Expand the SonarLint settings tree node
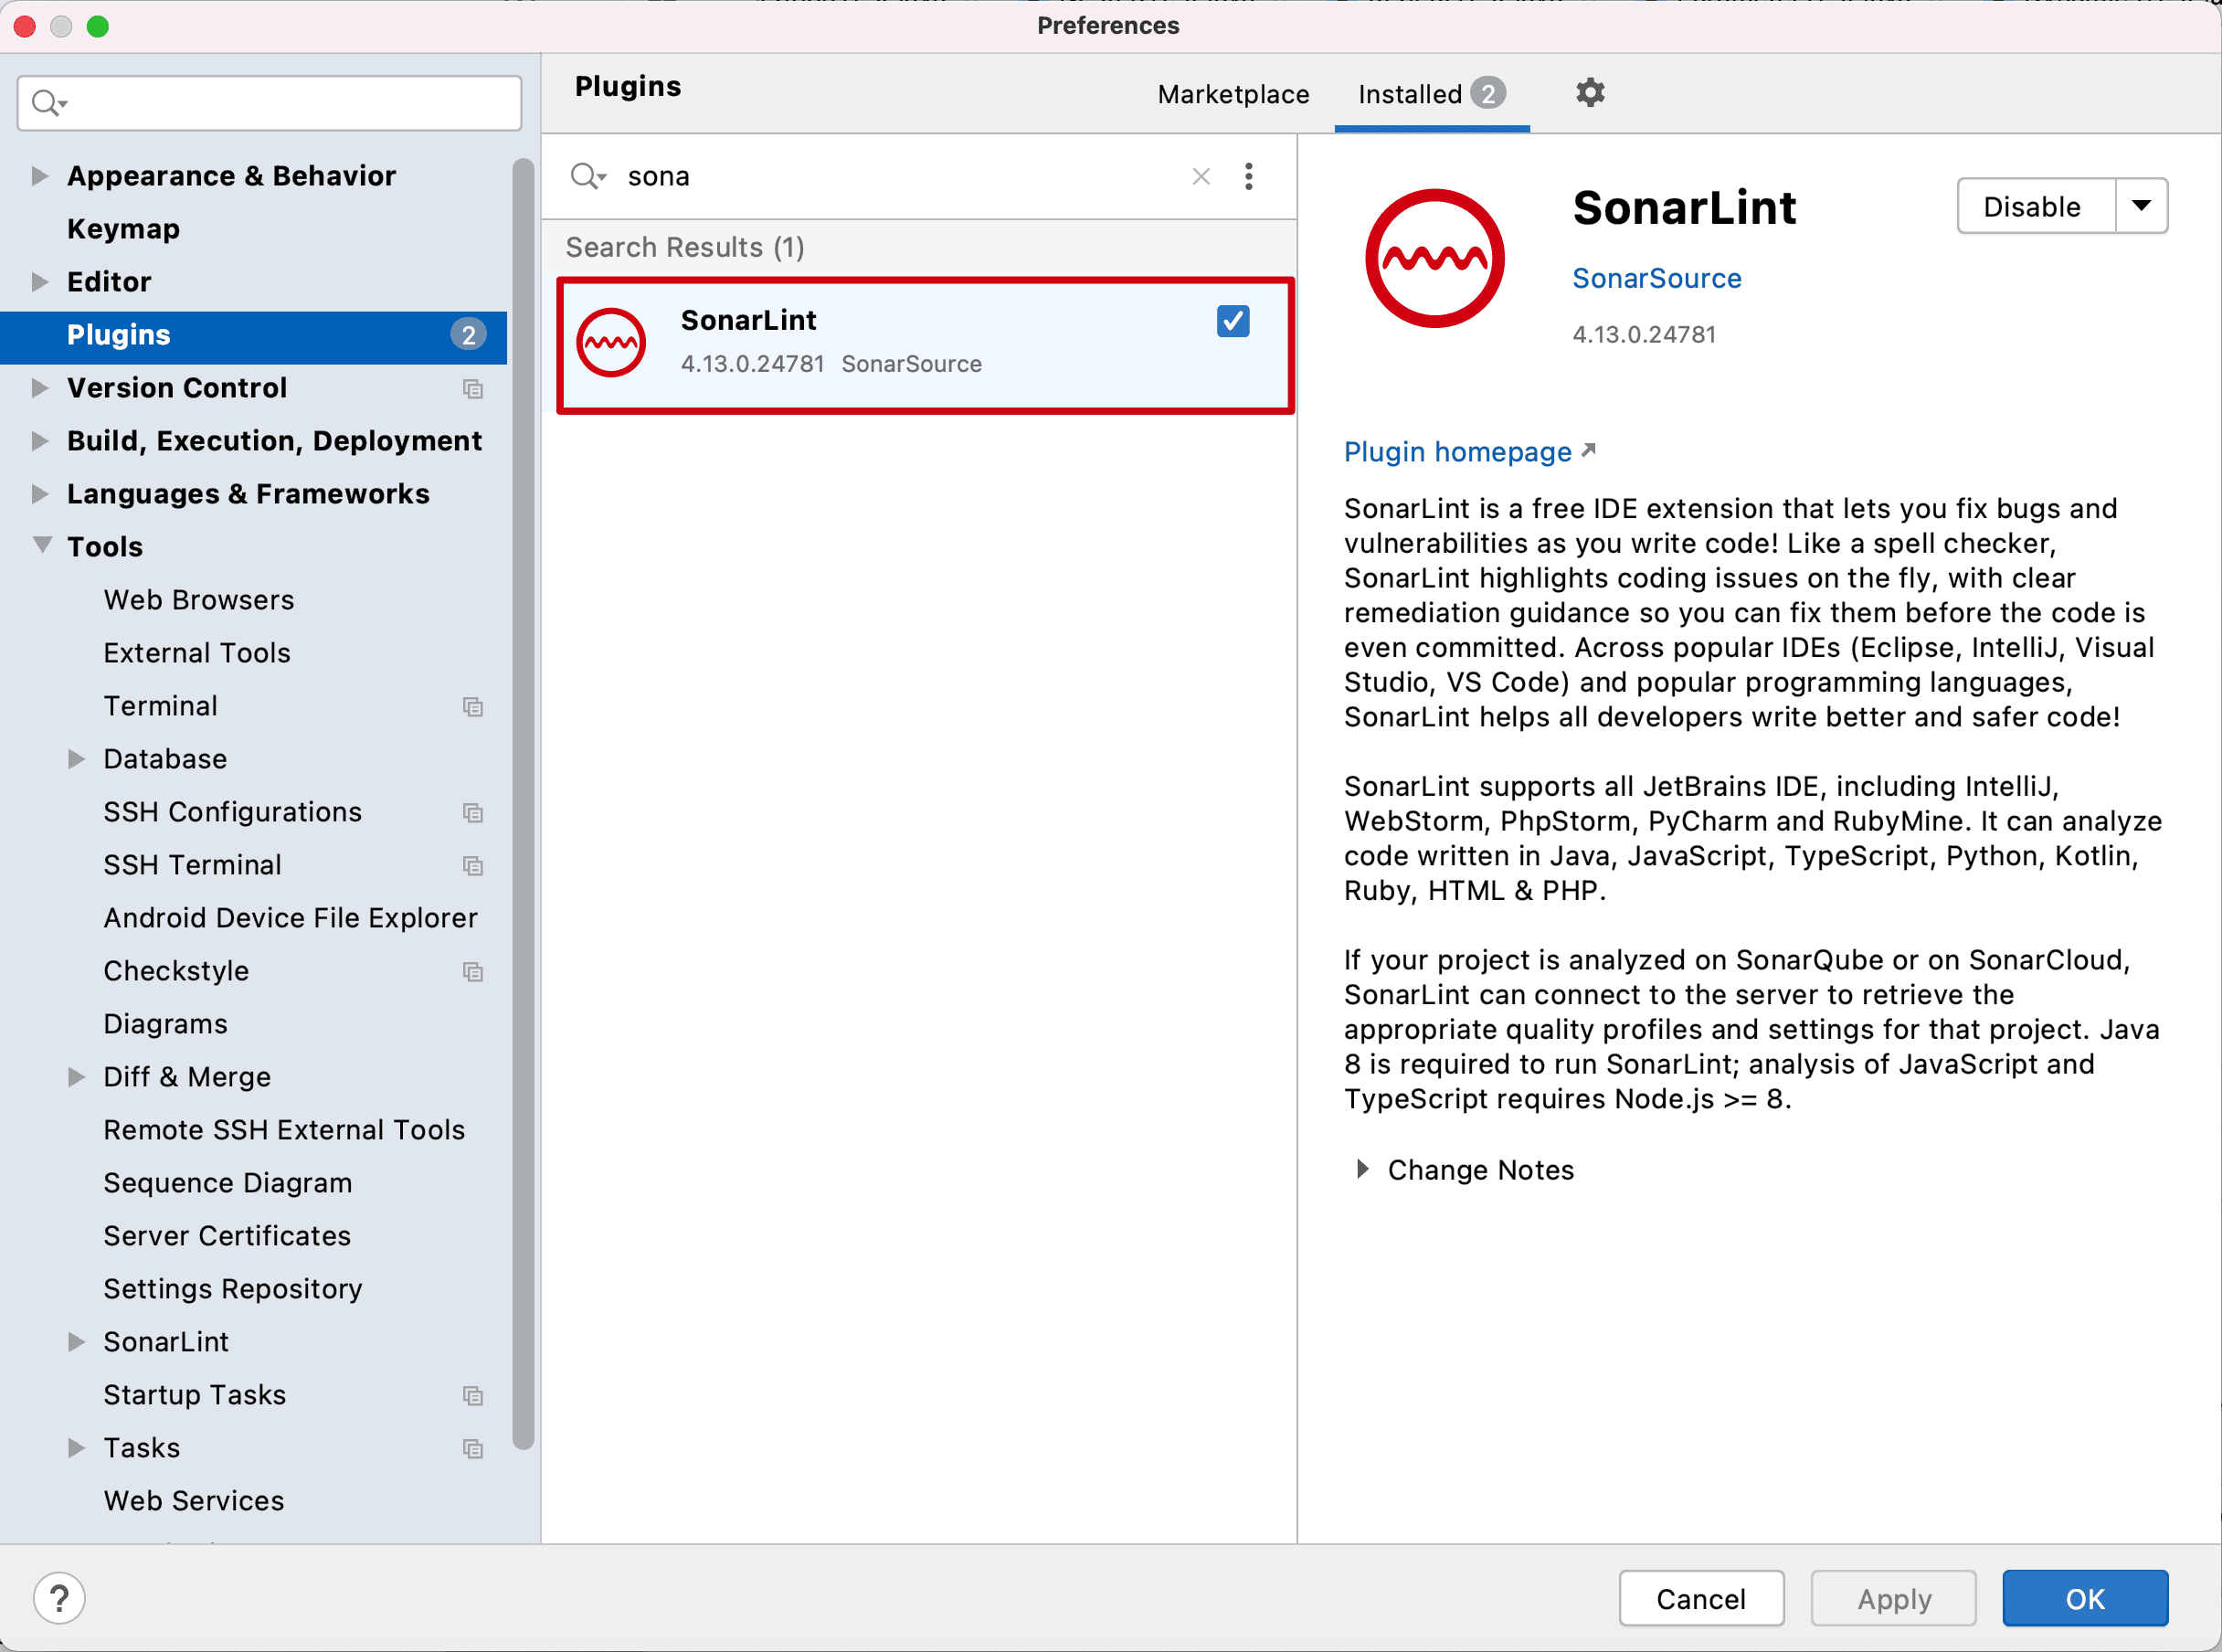The height and width of the screenshot is (1652, 2222). pyautogui.click(x=76, y=1342)
